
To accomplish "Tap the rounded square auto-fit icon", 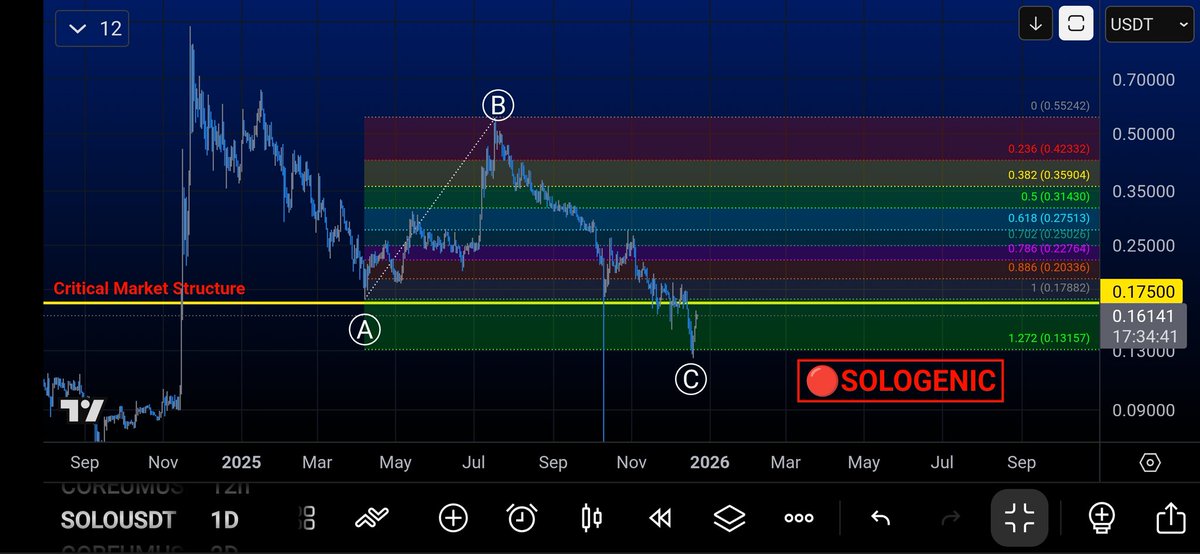I will click(x=1077, y=24).
